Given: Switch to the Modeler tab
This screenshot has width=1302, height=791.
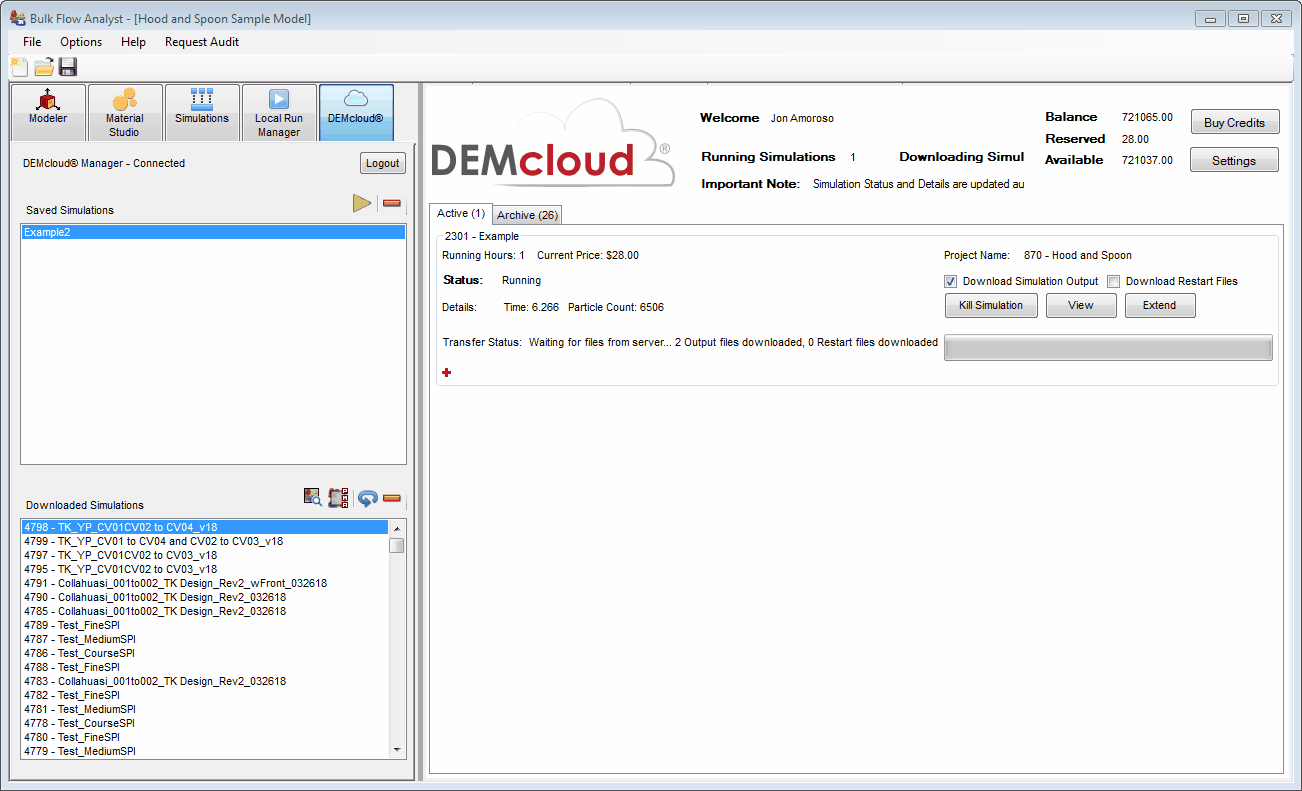Looking at the screenshot, I should point(48,112).
